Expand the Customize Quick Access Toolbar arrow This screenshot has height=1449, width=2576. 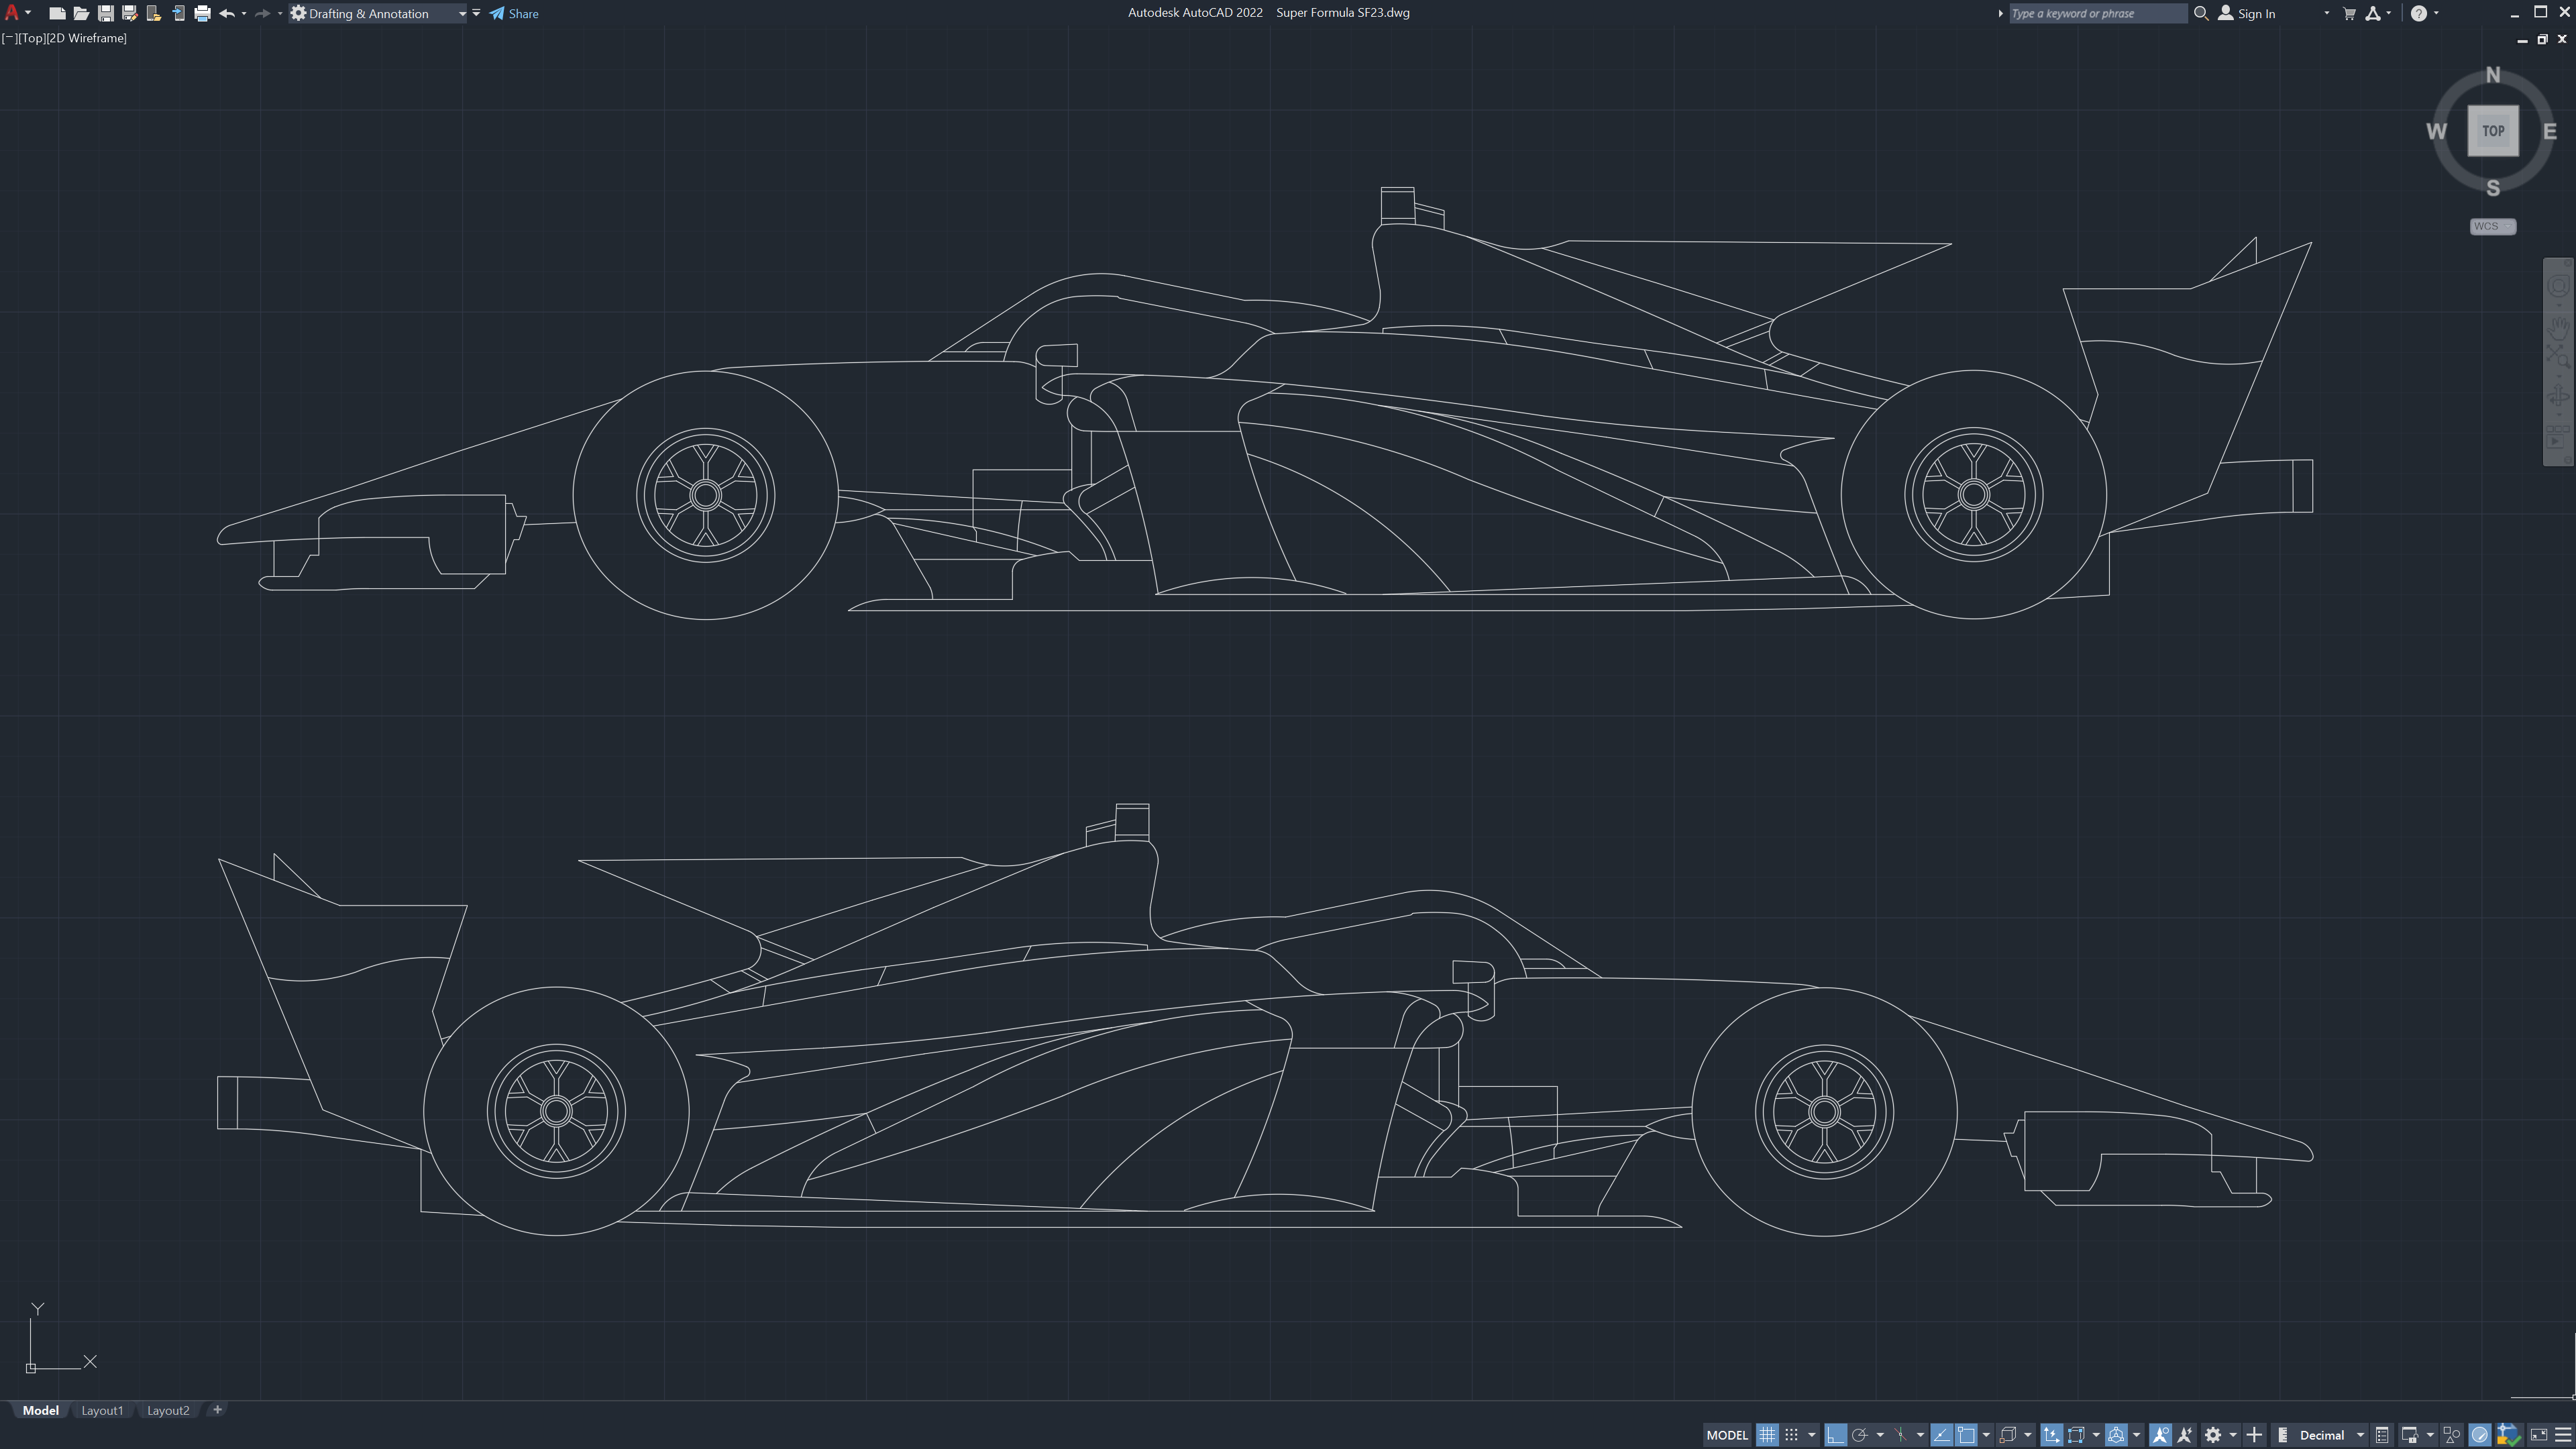pos(476,13)
